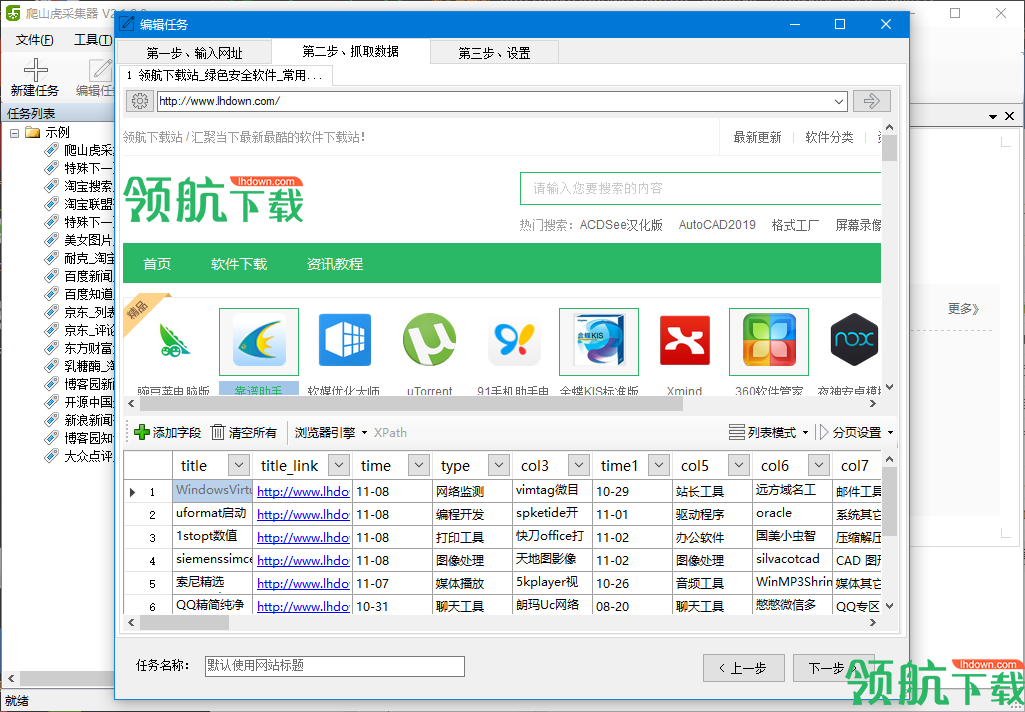Open the col6 column dropdown

[x=819, y=466]
